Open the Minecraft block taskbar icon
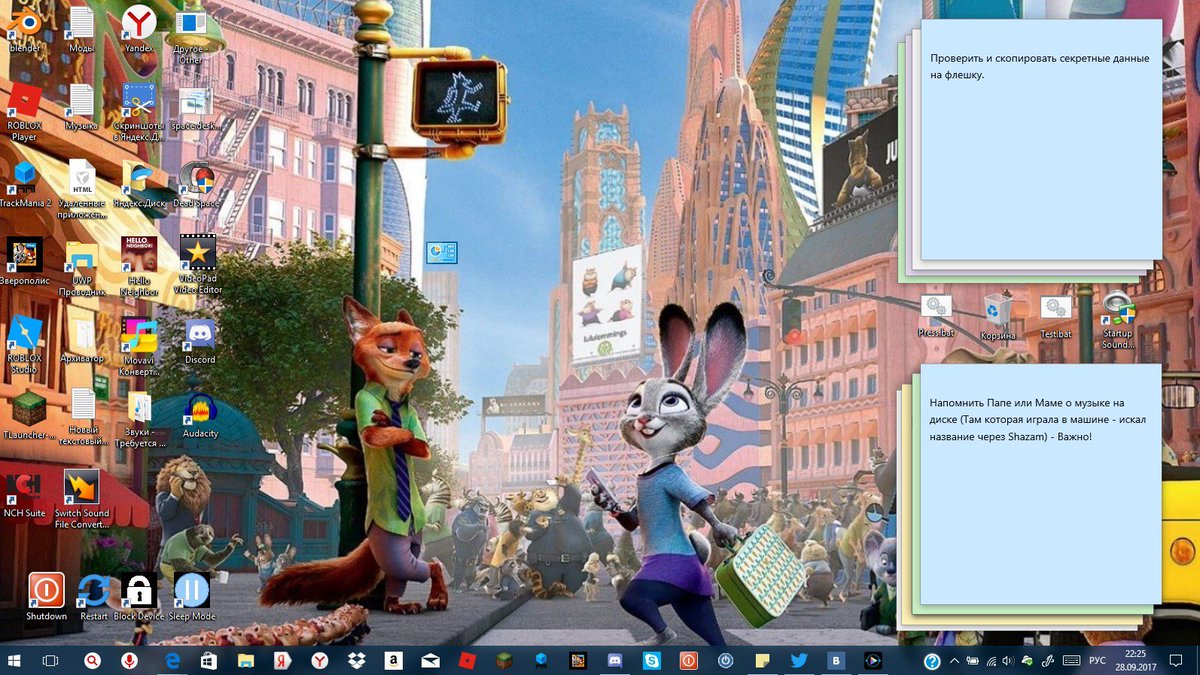The width and height of the screenshot is (1200, 675). click(x=504, y=660)
